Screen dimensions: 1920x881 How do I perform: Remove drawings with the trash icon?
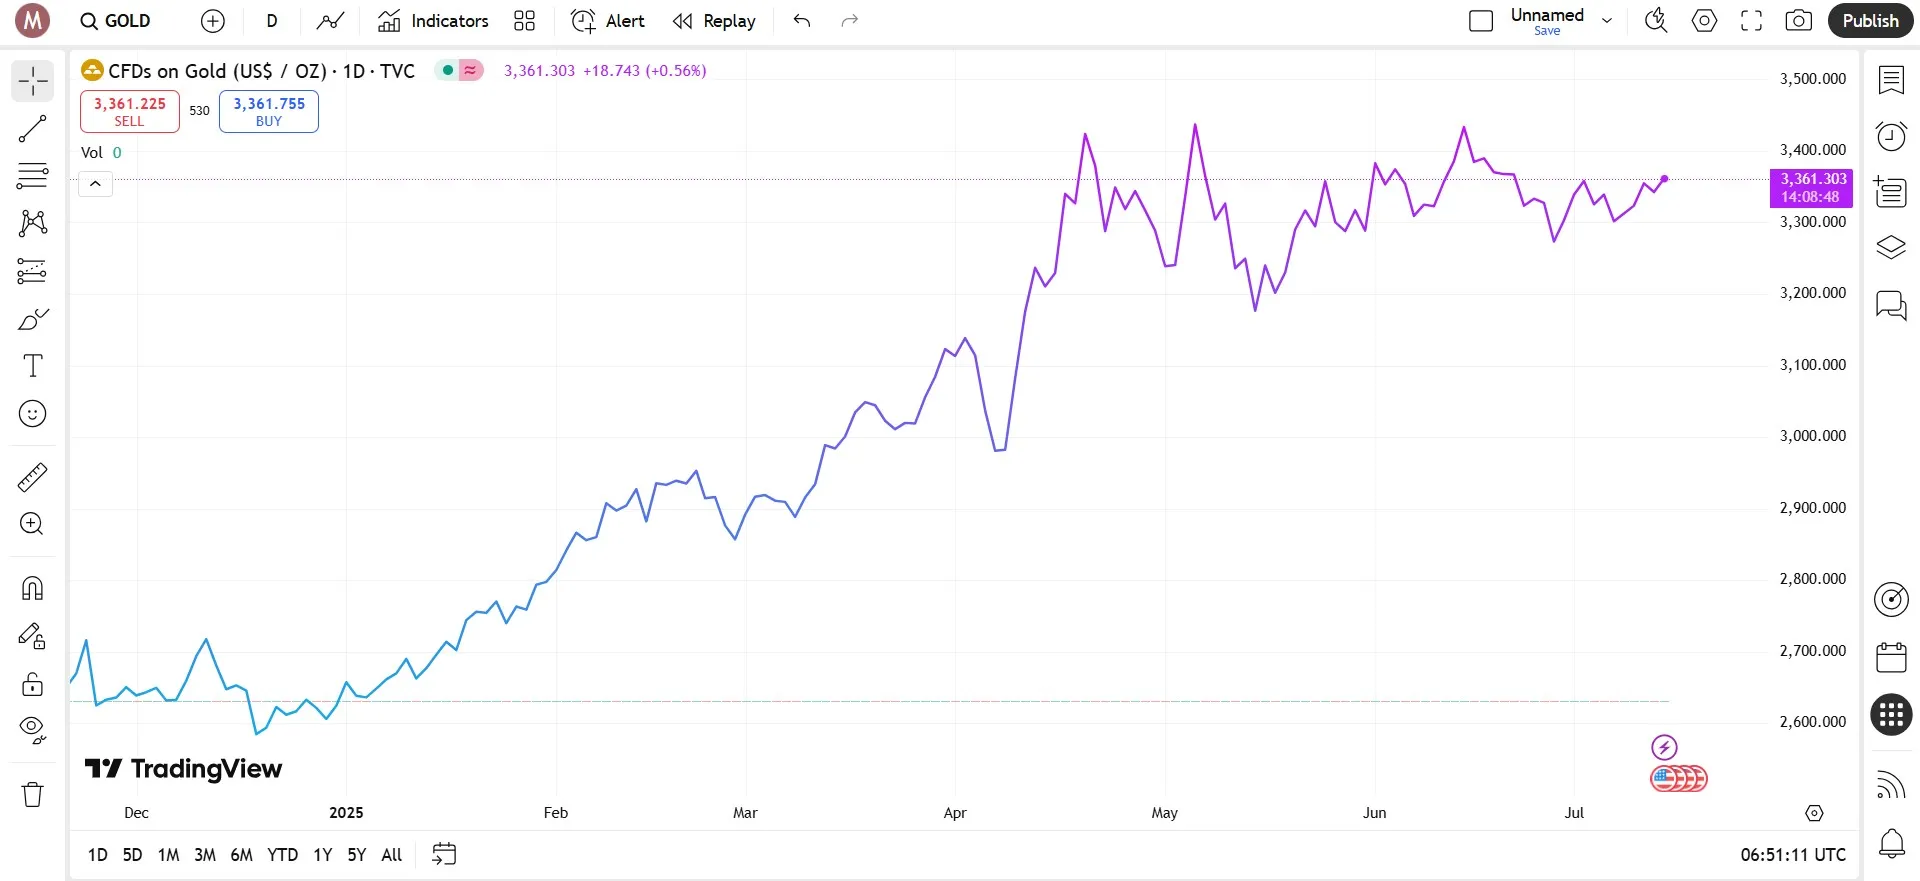pos(32,795)
